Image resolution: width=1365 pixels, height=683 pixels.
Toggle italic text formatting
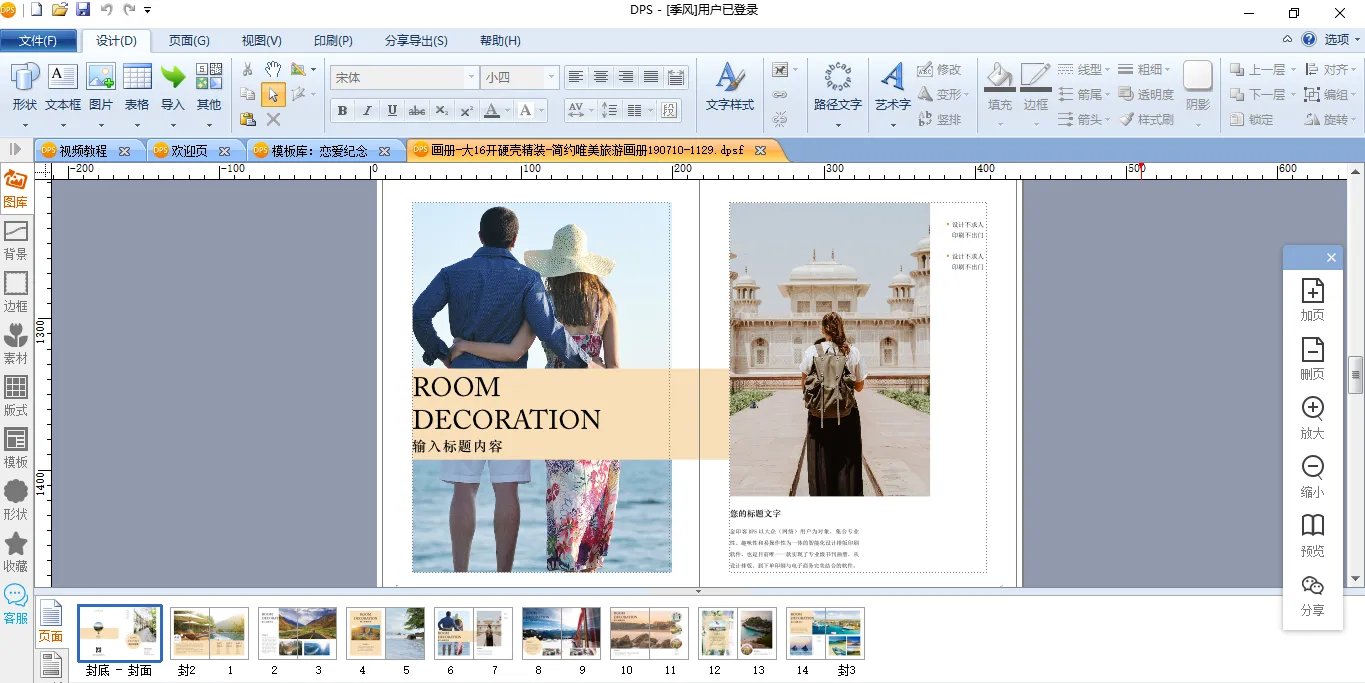(x=367, y=110)
